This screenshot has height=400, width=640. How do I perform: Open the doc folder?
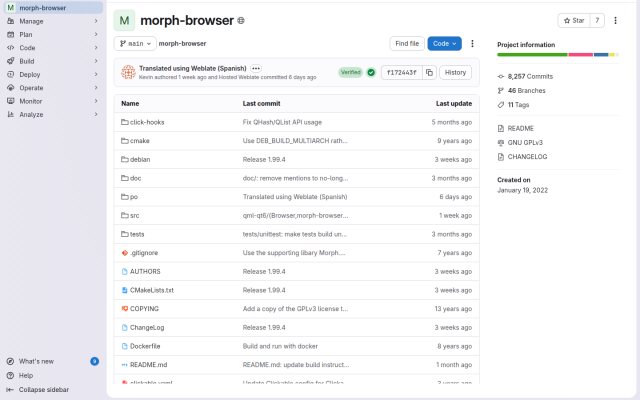[136, 178]
